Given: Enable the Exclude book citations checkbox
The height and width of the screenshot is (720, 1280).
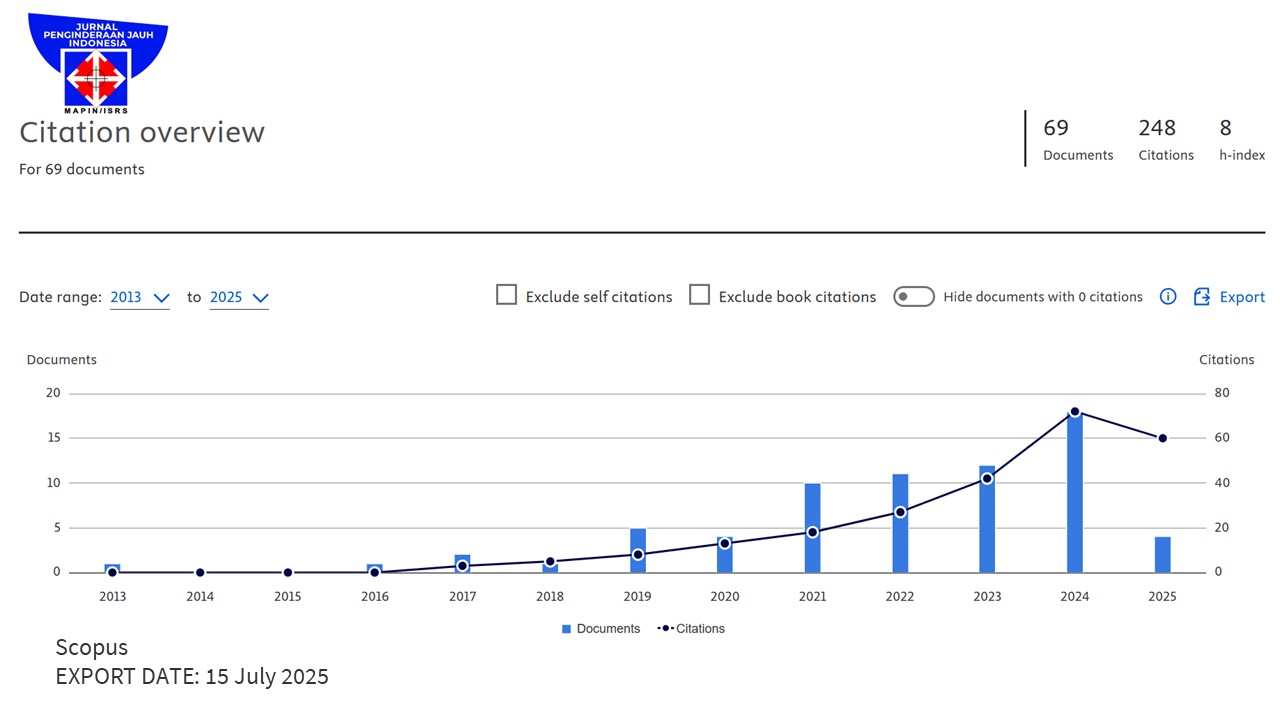Looking at the screenshot, I should point(700,295).
